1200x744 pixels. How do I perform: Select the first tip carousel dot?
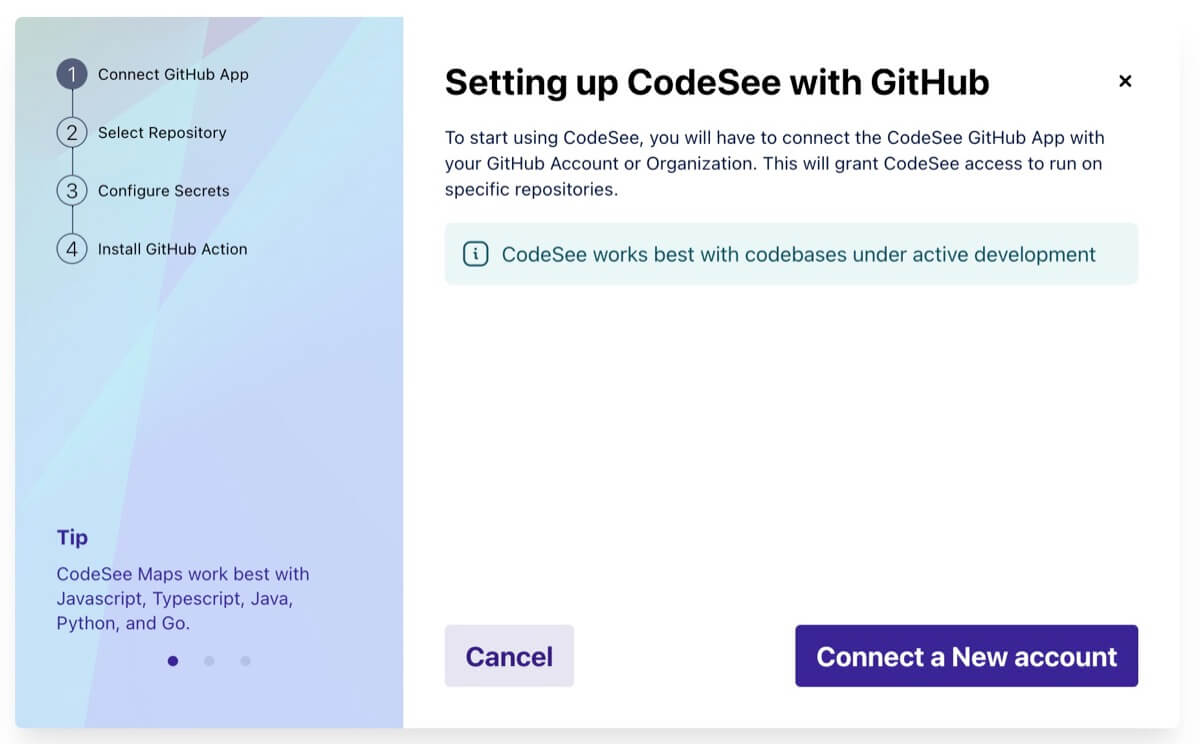coord(173,661)
